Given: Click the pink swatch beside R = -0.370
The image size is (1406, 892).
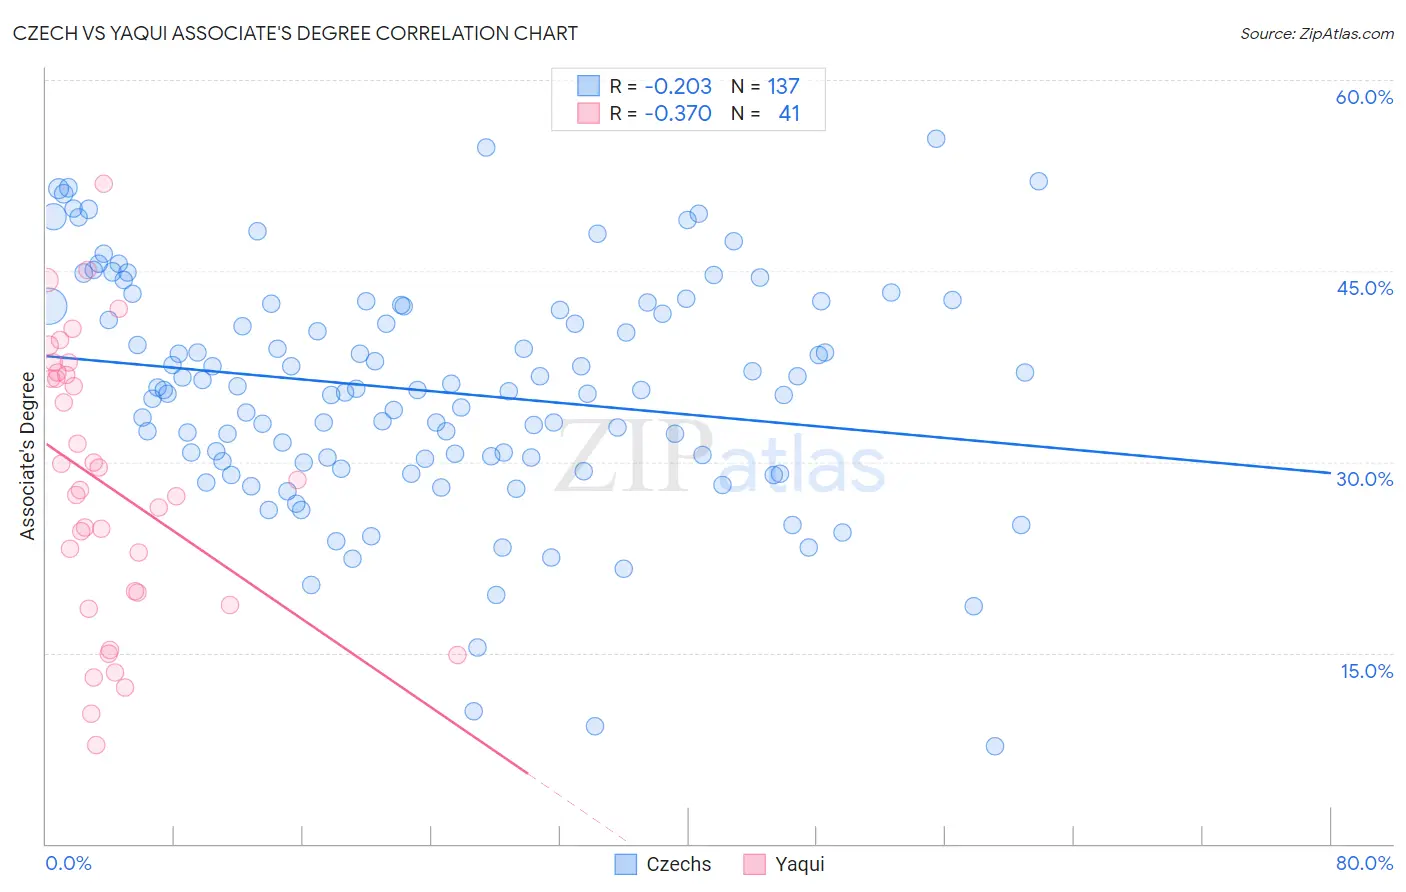Looking at the screenshot, I should click(588, 113).
